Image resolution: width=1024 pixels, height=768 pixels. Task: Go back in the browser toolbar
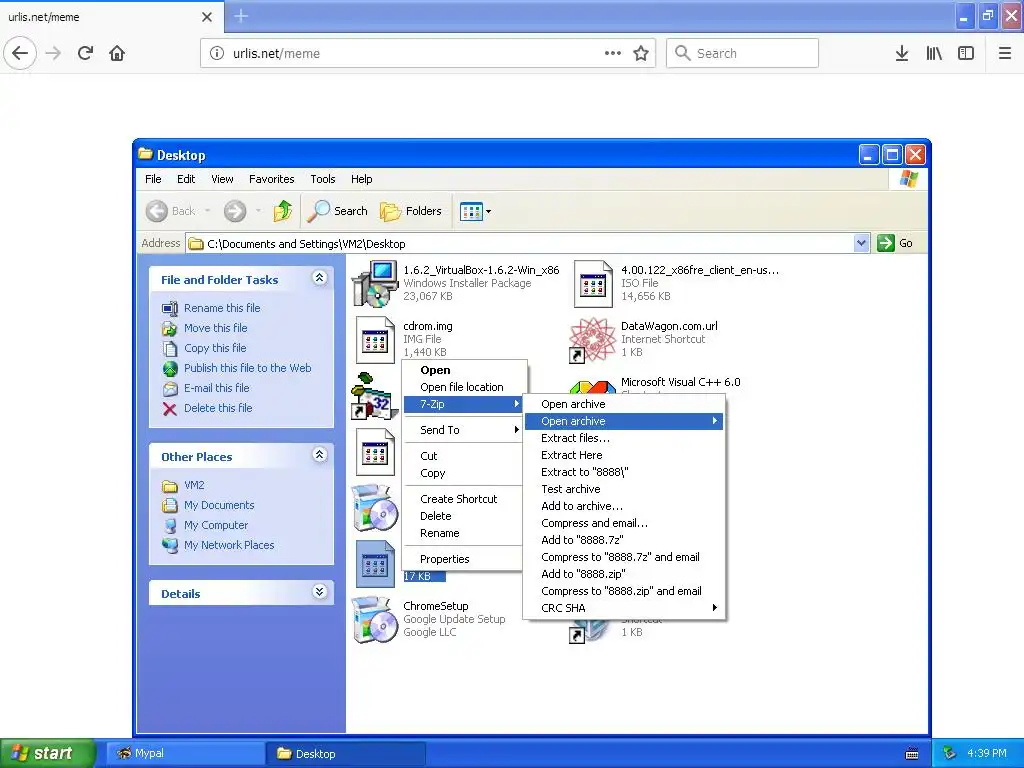pos(20,54)
